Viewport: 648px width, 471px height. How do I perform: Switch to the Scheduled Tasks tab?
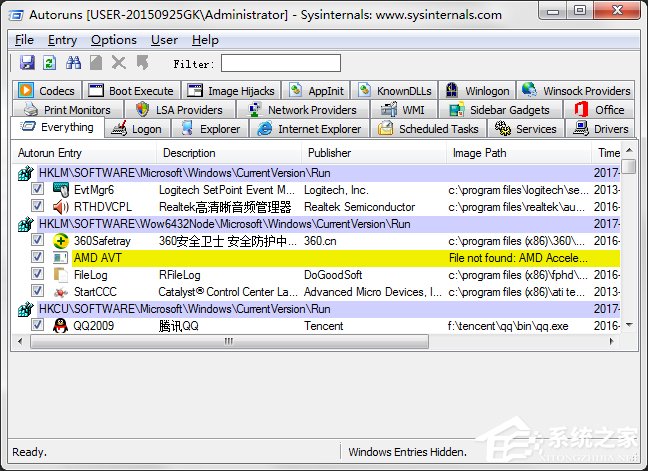[x=428, y=129]
